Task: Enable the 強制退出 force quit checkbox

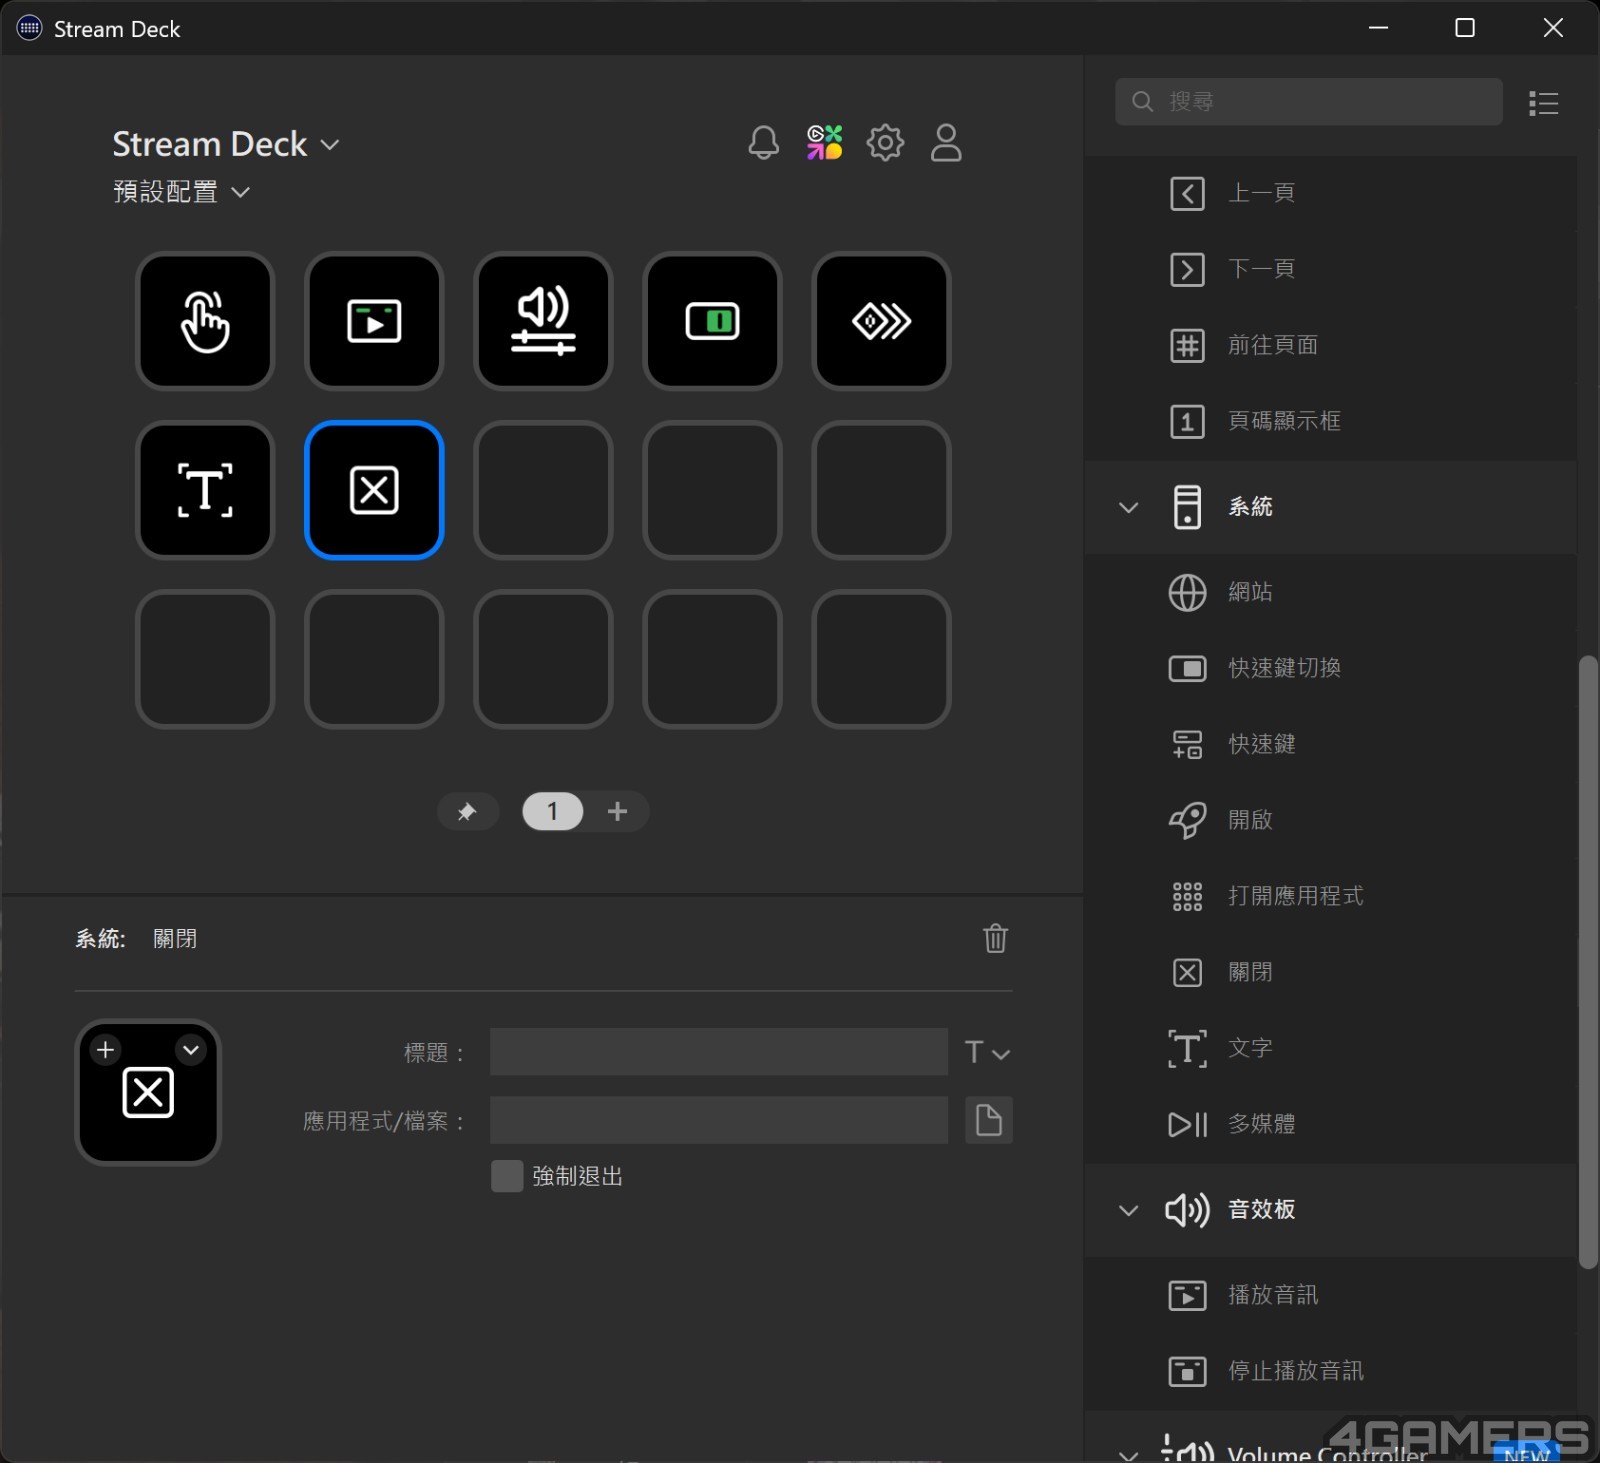Action: pos(507,1176)
